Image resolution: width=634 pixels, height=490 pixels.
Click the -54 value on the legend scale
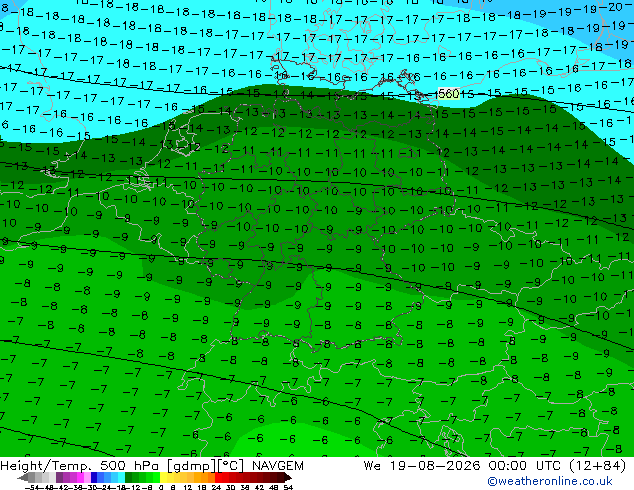pos(32,487)
